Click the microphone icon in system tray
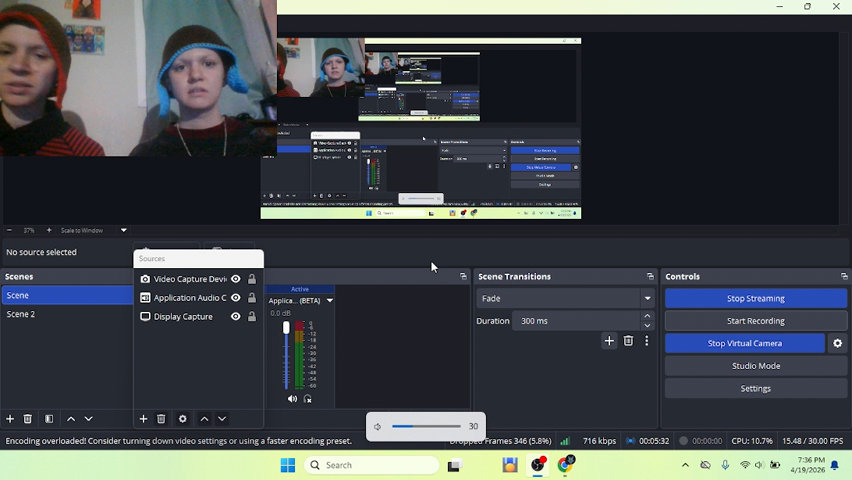 (725, 465)
